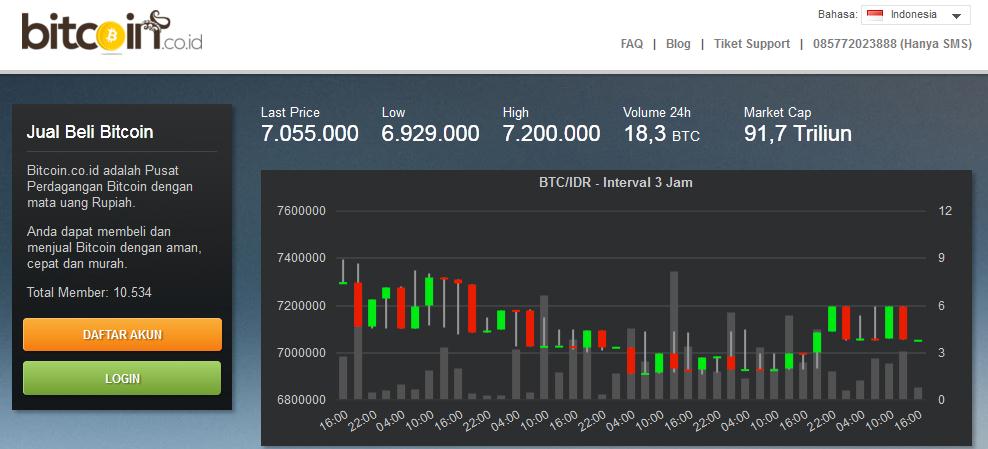Click the chart title BTC/IDR - Interval 3 Jam
This screenshot has height=449, width=988.
(616, 183)
